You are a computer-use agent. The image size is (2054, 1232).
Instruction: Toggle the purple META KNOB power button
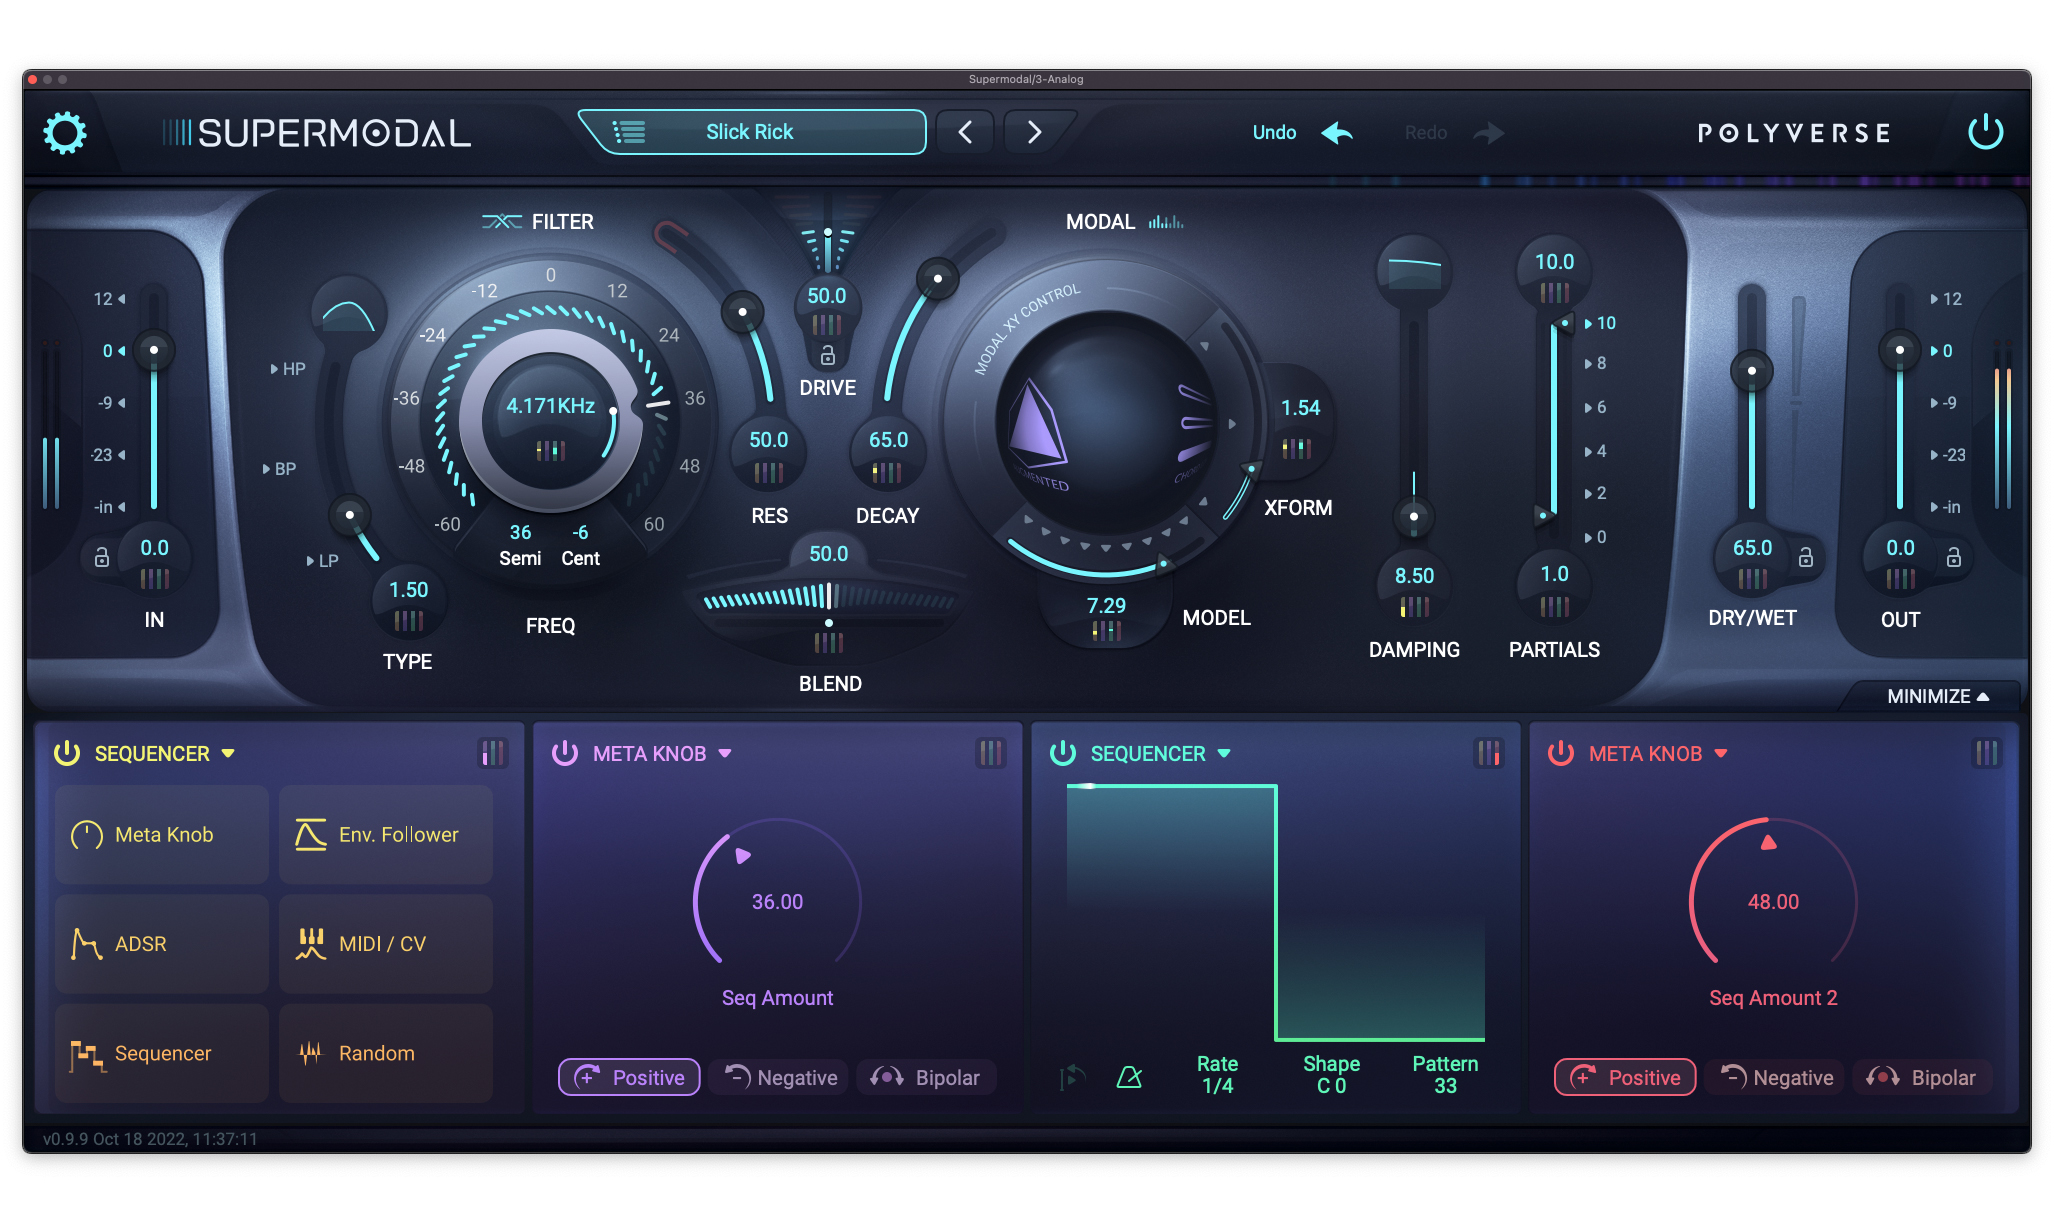point(565,753)
